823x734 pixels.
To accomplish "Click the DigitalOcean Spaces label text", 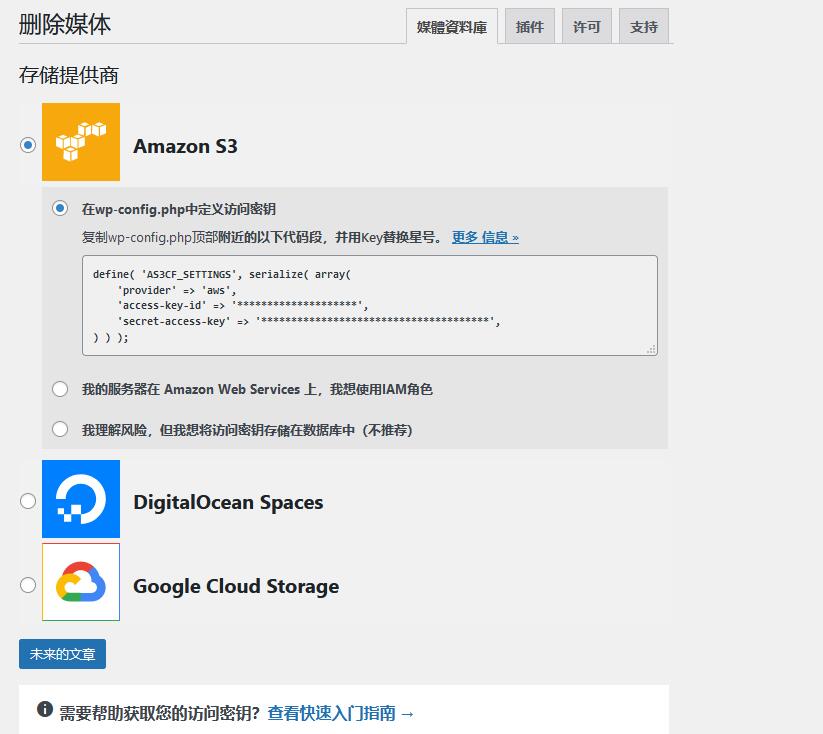I will point(228,502).
